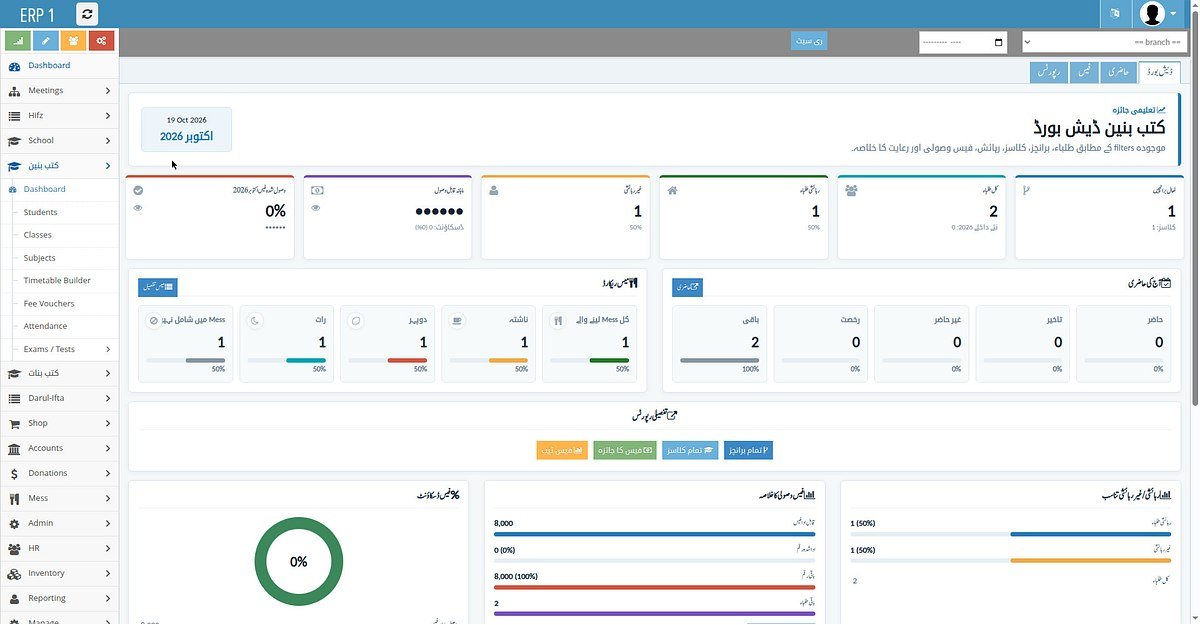1200x625 pixels.
Task: Open the == branch == dropdown
Action: click(1106, 42)
